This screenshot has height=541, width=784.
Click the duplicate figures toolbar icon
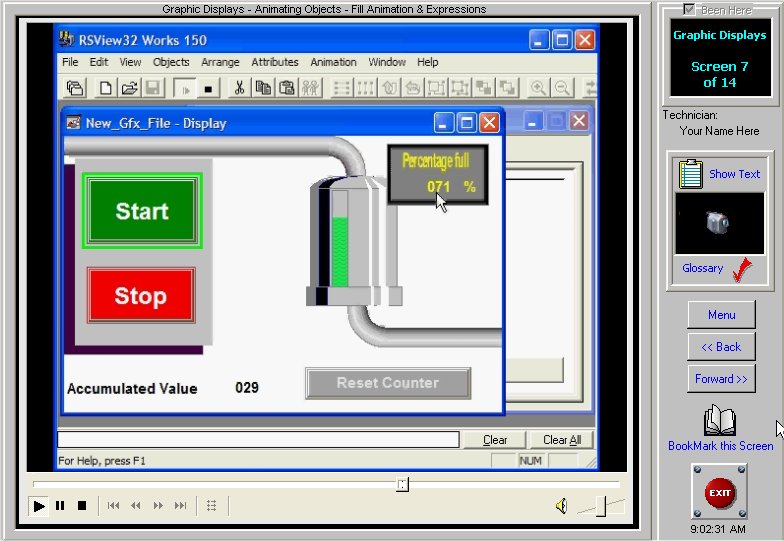coord(310,88)
